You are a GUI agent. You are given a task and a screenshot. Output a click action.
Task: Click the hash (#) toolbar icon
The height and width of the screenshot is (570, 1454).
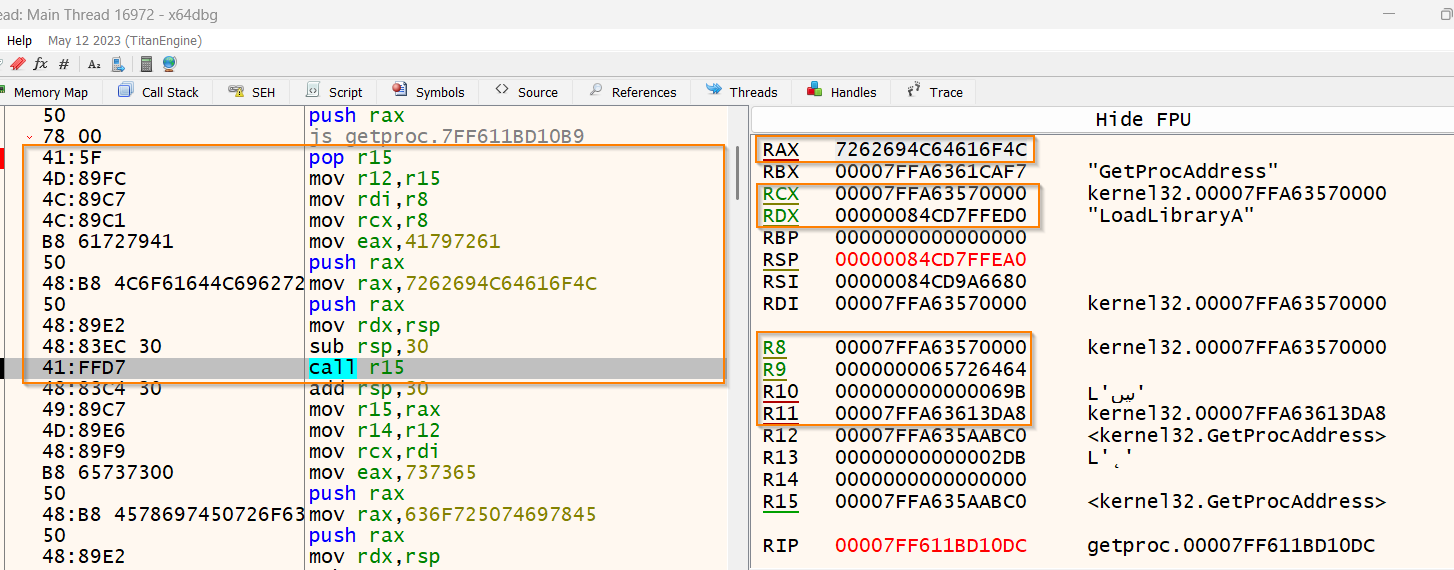64,64
